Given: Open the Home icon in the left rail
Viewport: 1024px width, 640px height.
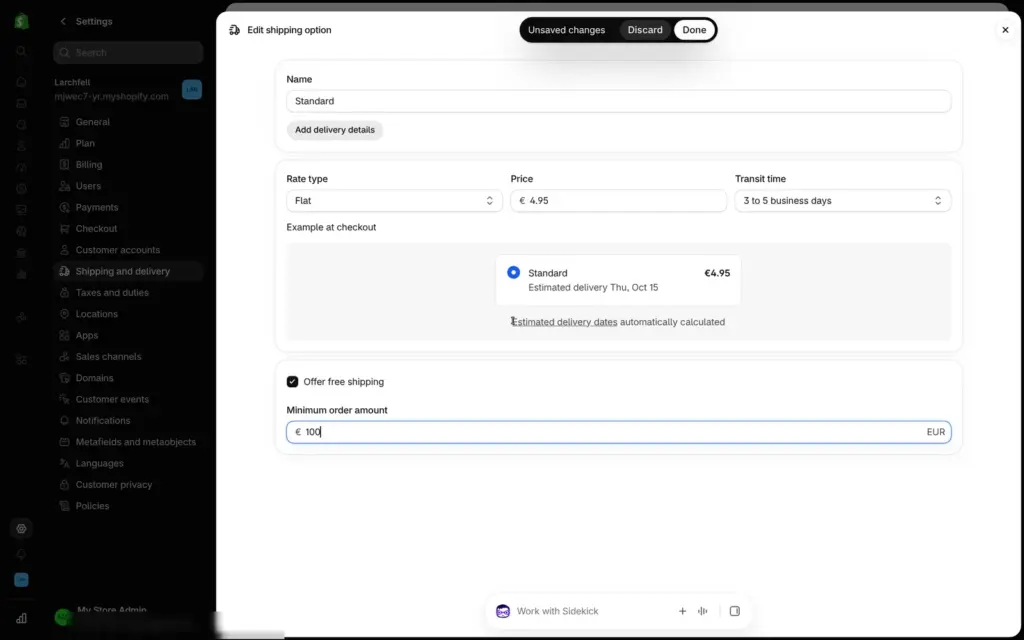Looking at the screenshot, I should 22,82.
